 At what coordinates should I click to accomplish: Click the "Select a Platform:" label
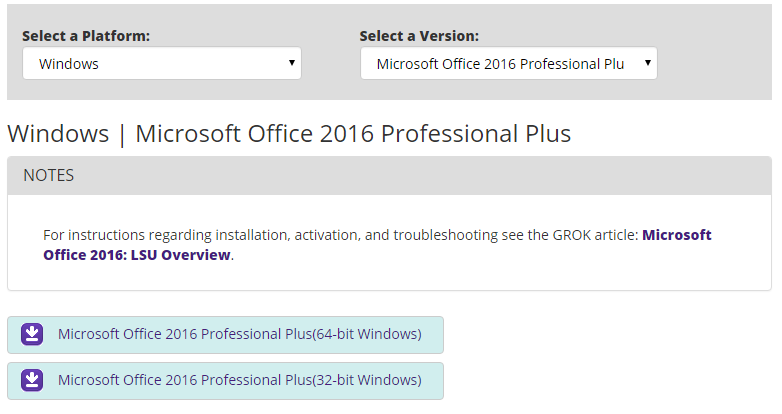(x=86, y=36)
